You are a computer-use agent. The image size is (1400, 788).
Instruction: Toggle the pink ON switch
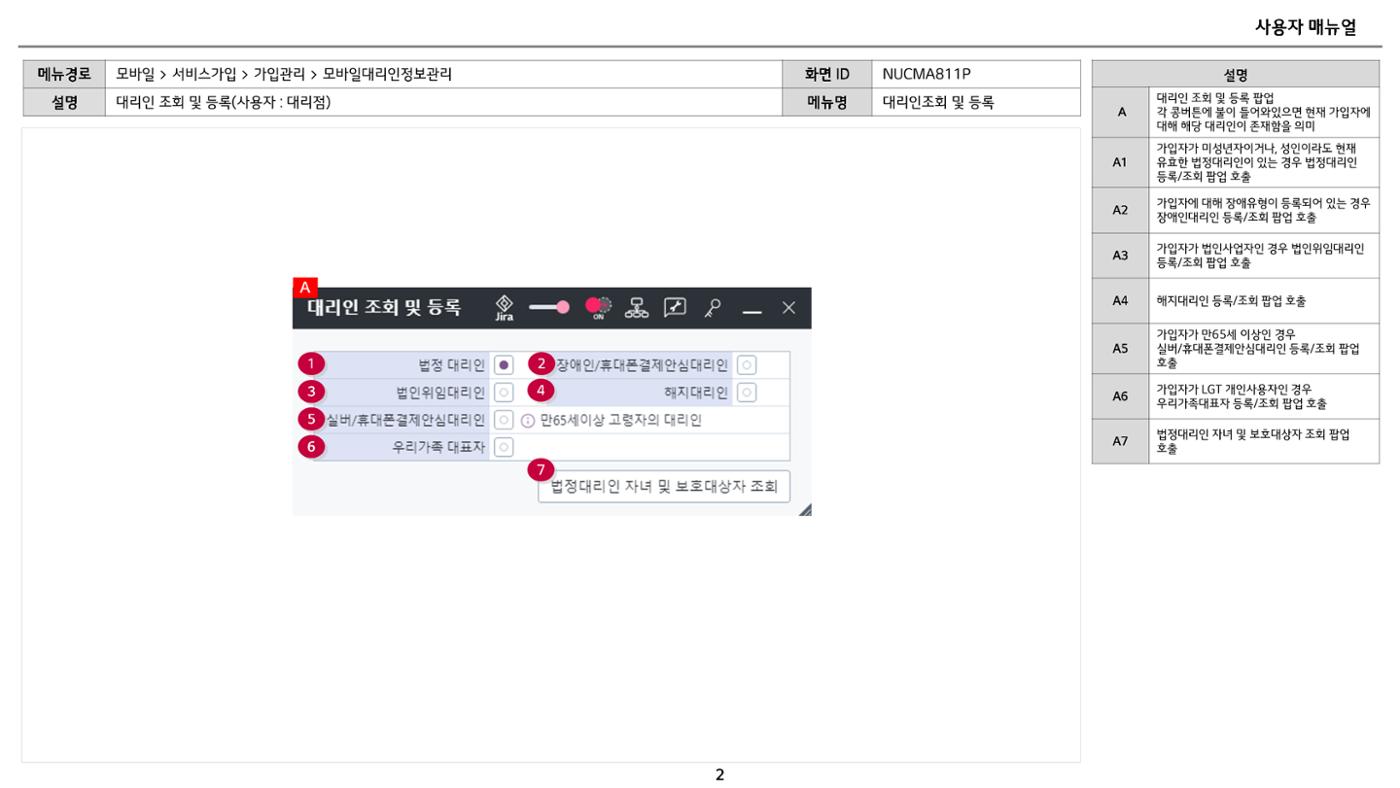point(598,308)
